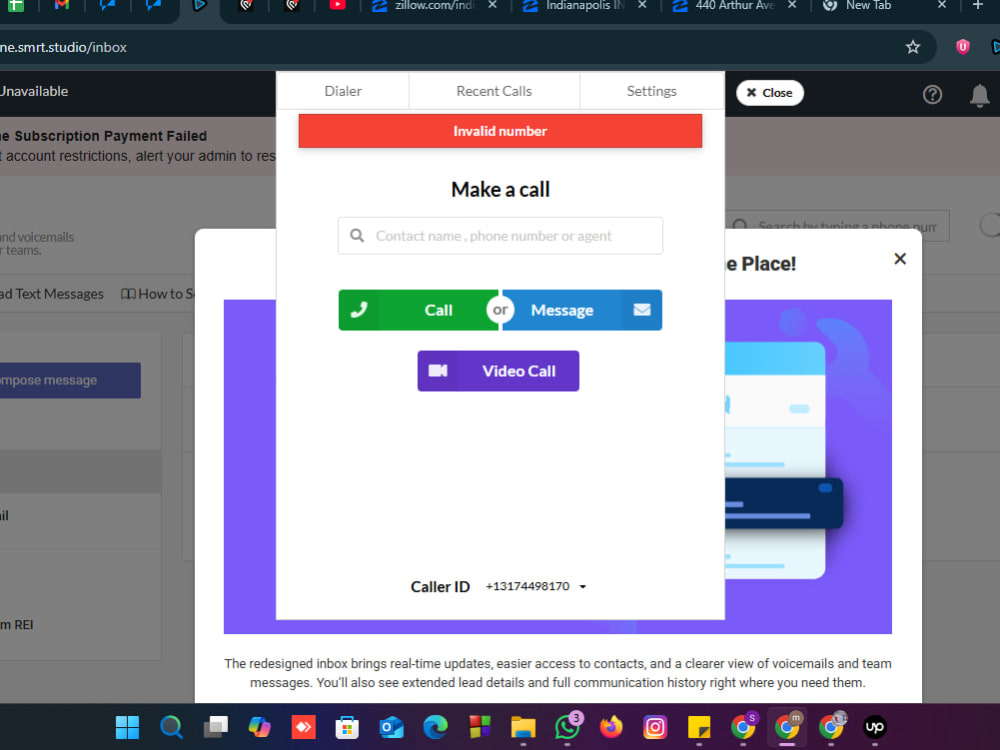Open the How to guide link
This screenshot has height=750, width=1000.
158,294
